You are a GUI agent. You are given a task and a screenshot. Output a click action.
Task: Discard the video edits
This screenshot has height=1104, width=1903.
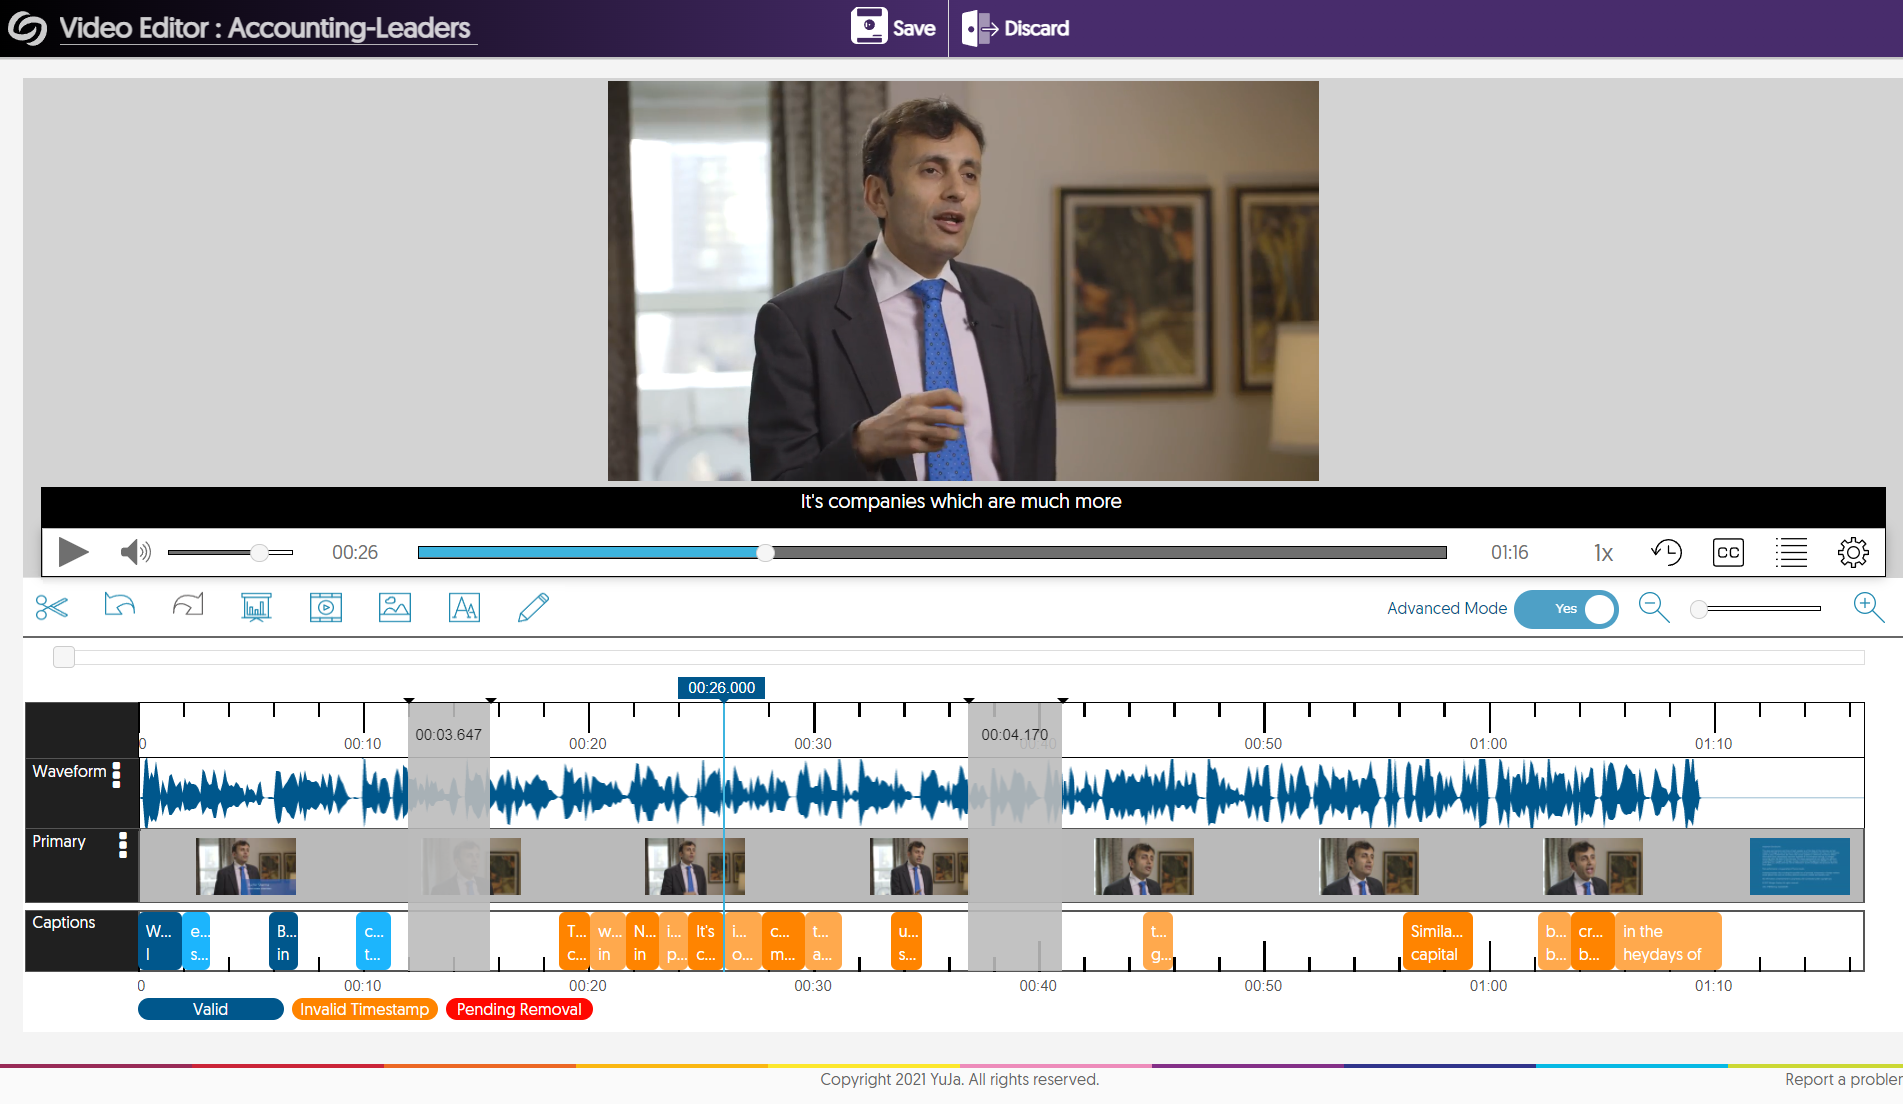click(x=1016, y=28)
